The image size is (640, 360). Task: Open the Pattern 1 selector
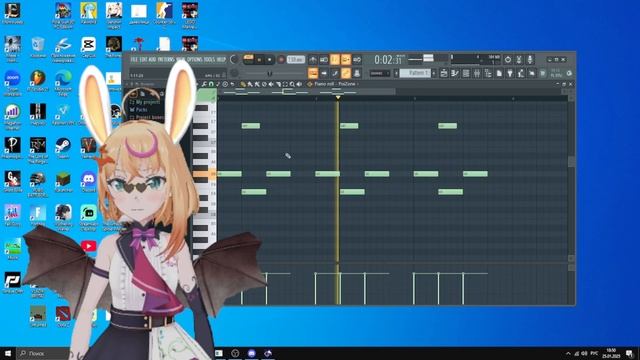[415, 73]
